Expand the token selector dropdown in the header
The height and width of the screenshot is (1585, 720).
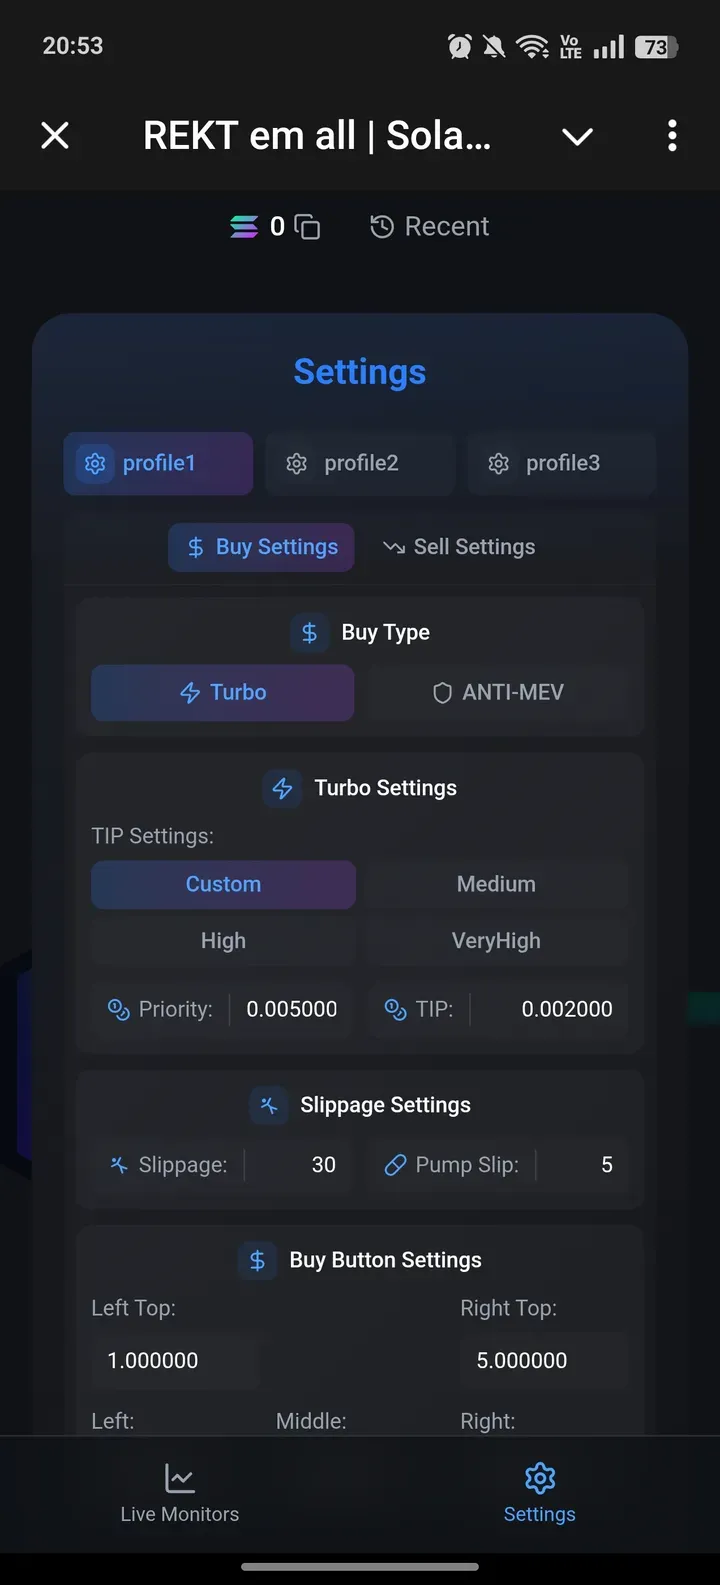(x=577, y=135)
